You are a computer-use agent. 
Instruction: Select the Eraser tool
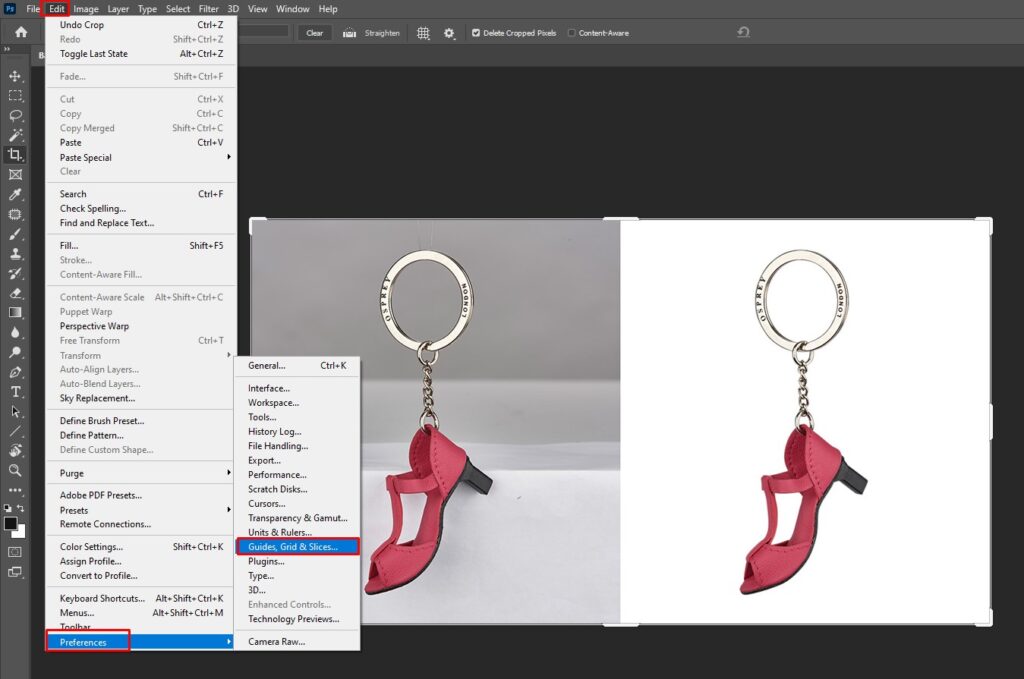[15, 291]
